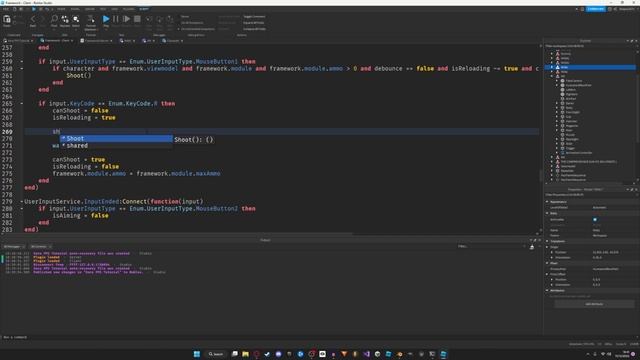Expand the FakeCamera node in Explorer
The height and width of the screenshot is (360, 640).
pyautogui.click(x=557, y=81)
